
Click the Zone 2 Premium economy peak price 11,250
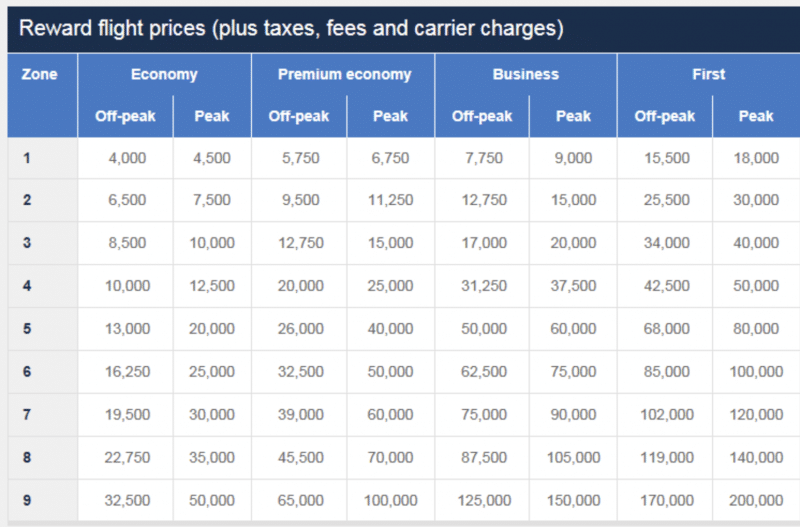tap(390, 200)
